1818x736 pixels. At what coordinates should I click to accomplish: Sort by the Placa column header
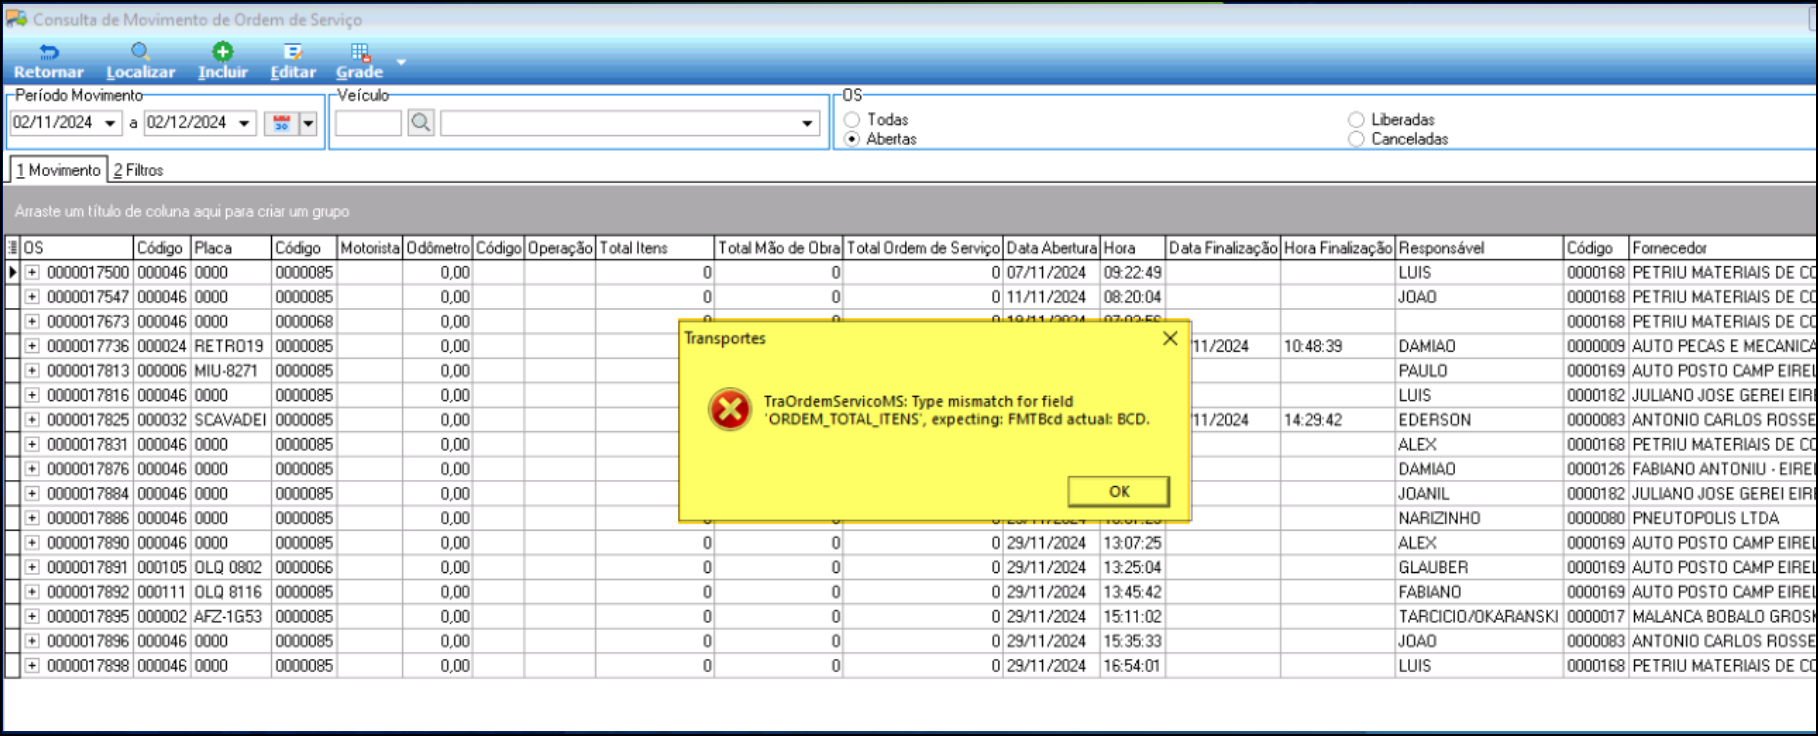click(x=231, y=248)
